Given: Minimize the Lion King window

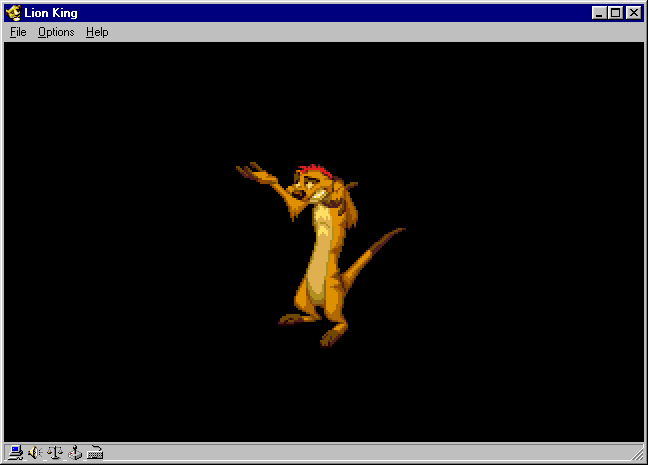Looking at the screenshot, I should 599,13.
